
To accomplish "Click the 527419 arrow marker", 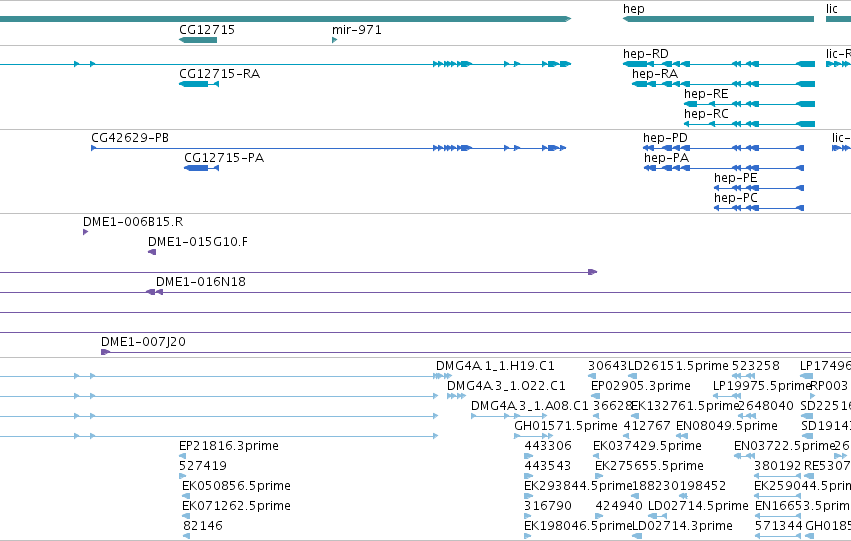I will click(x=182, y=476).
